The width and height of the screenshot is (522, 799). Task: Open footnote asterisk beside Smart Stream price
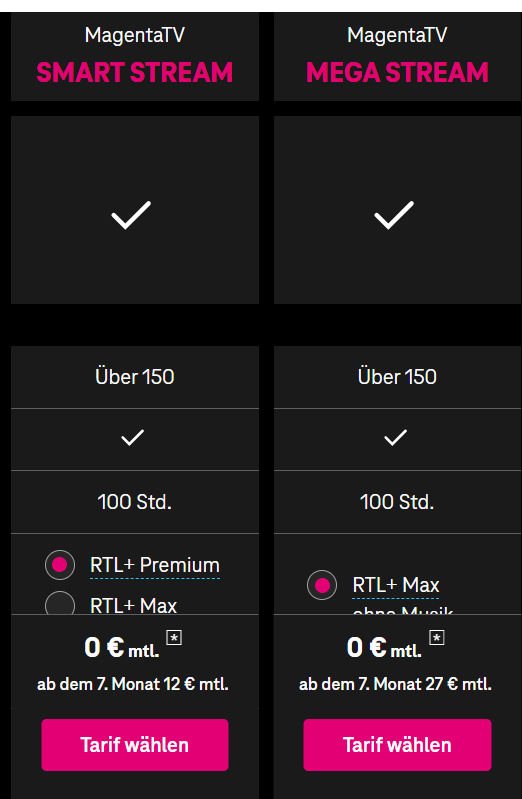click(x=174, y=637)
